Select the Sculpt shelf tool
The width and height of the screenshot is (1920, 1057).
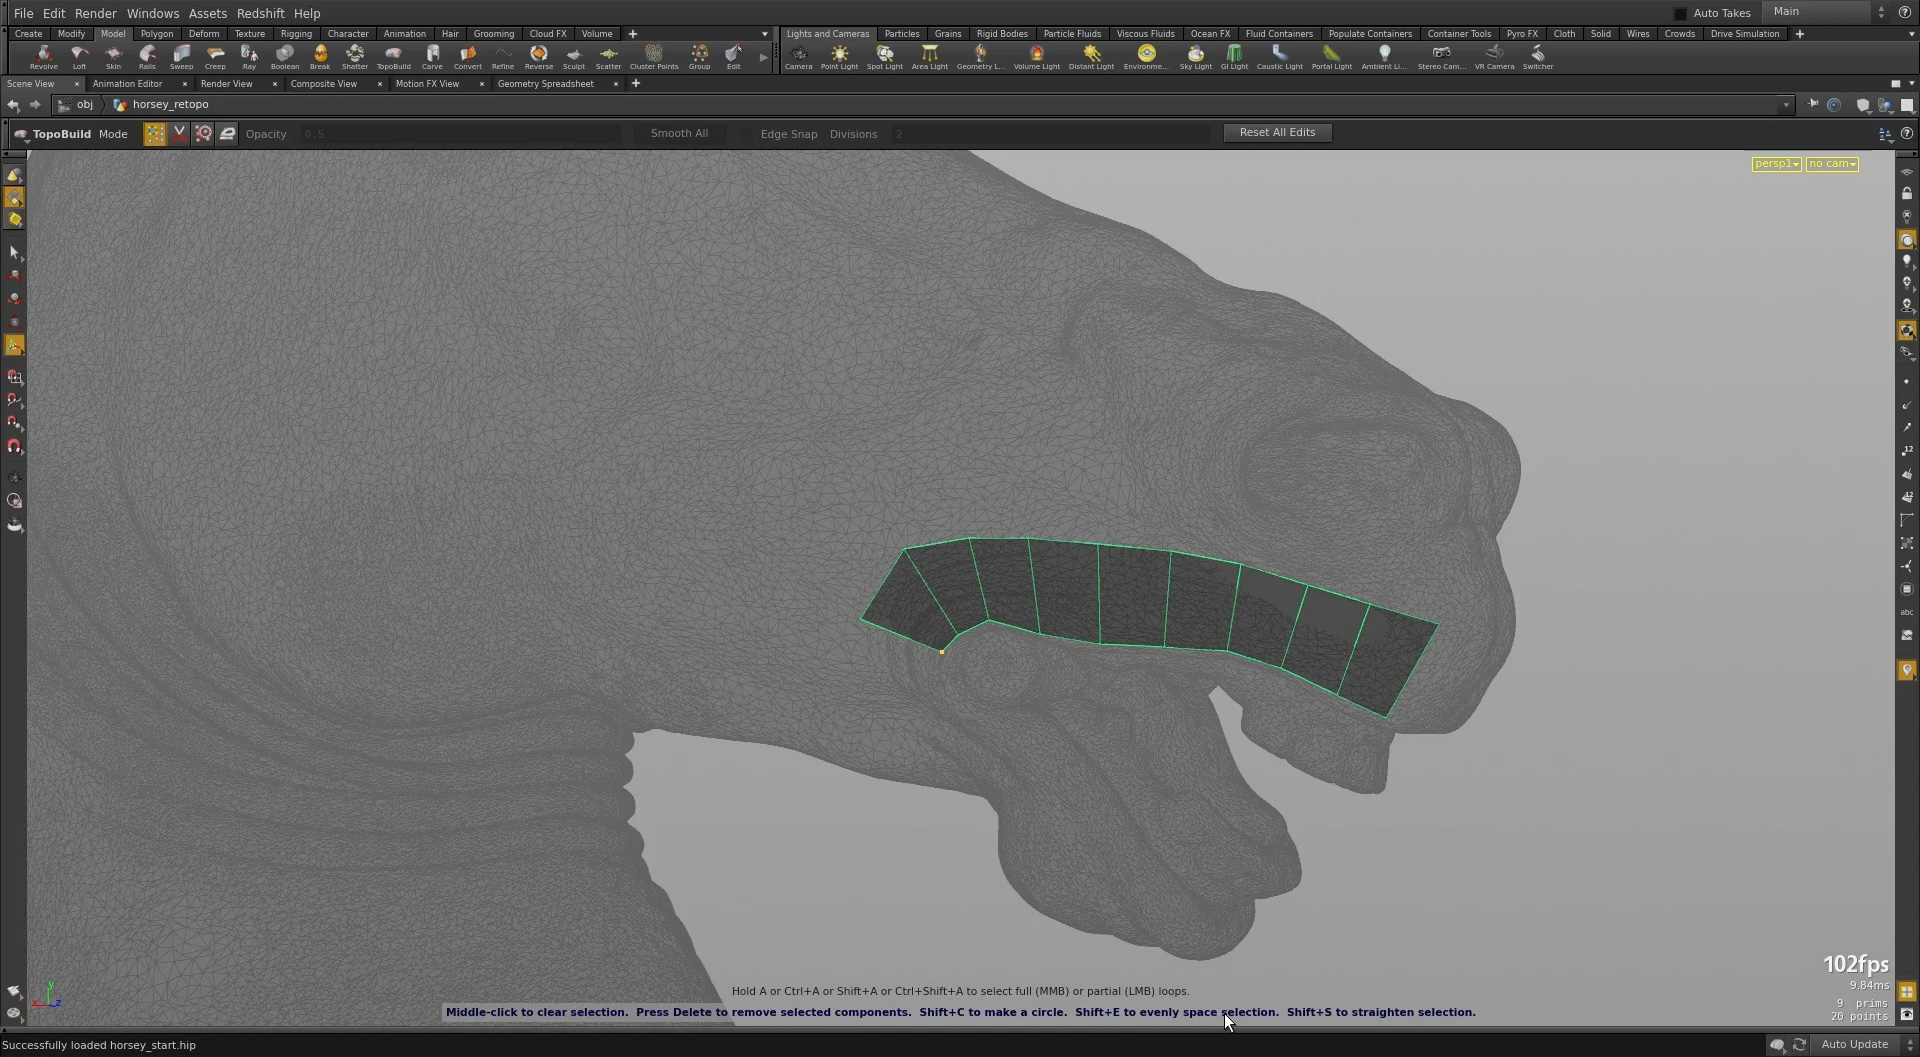(x=574, y=57)
